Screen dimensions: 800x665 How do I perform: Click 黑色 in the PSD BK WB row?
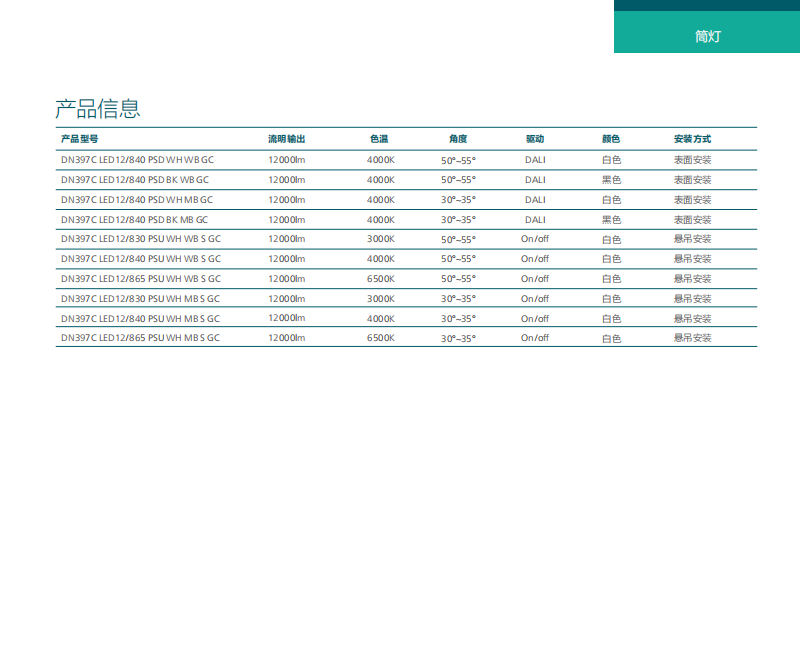pyautogui.click(x=611, y=180)
